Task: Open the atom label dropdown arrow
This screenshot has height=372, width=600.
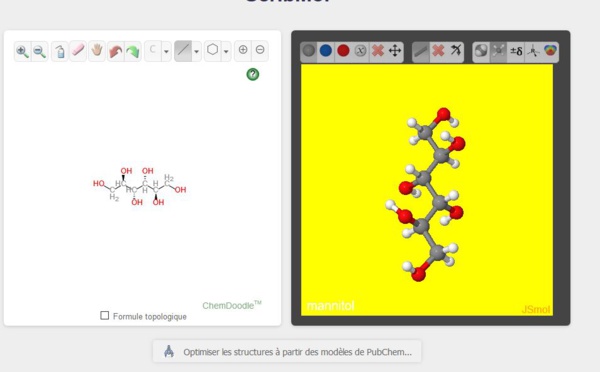Action: coord(166,51)
